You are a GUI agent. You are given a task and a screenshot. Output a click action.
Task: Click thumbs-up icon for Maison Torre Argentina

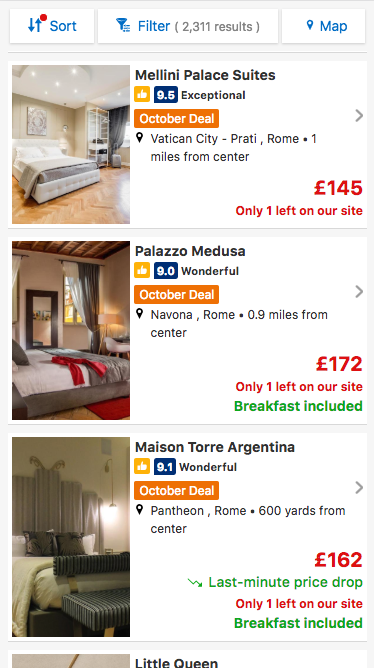pos(142,466)
